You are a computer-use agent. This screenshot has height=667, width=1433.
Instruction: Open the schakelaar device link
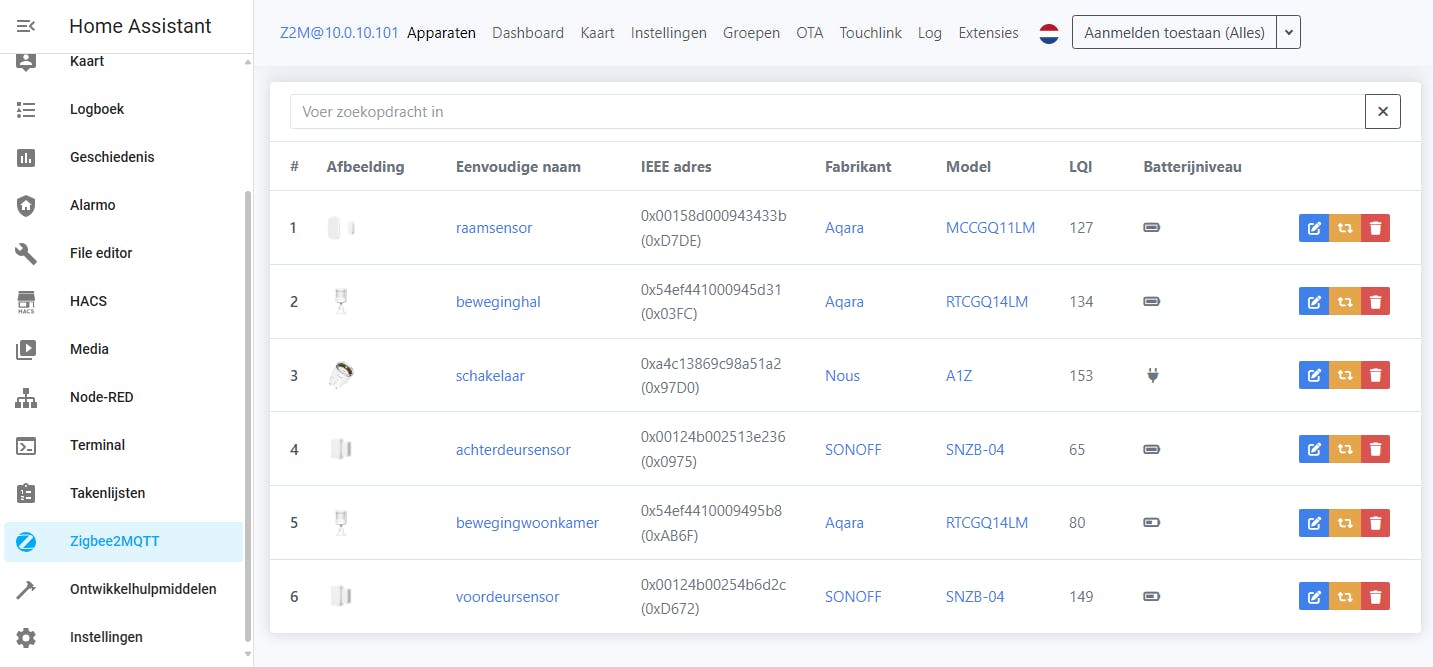490,376
